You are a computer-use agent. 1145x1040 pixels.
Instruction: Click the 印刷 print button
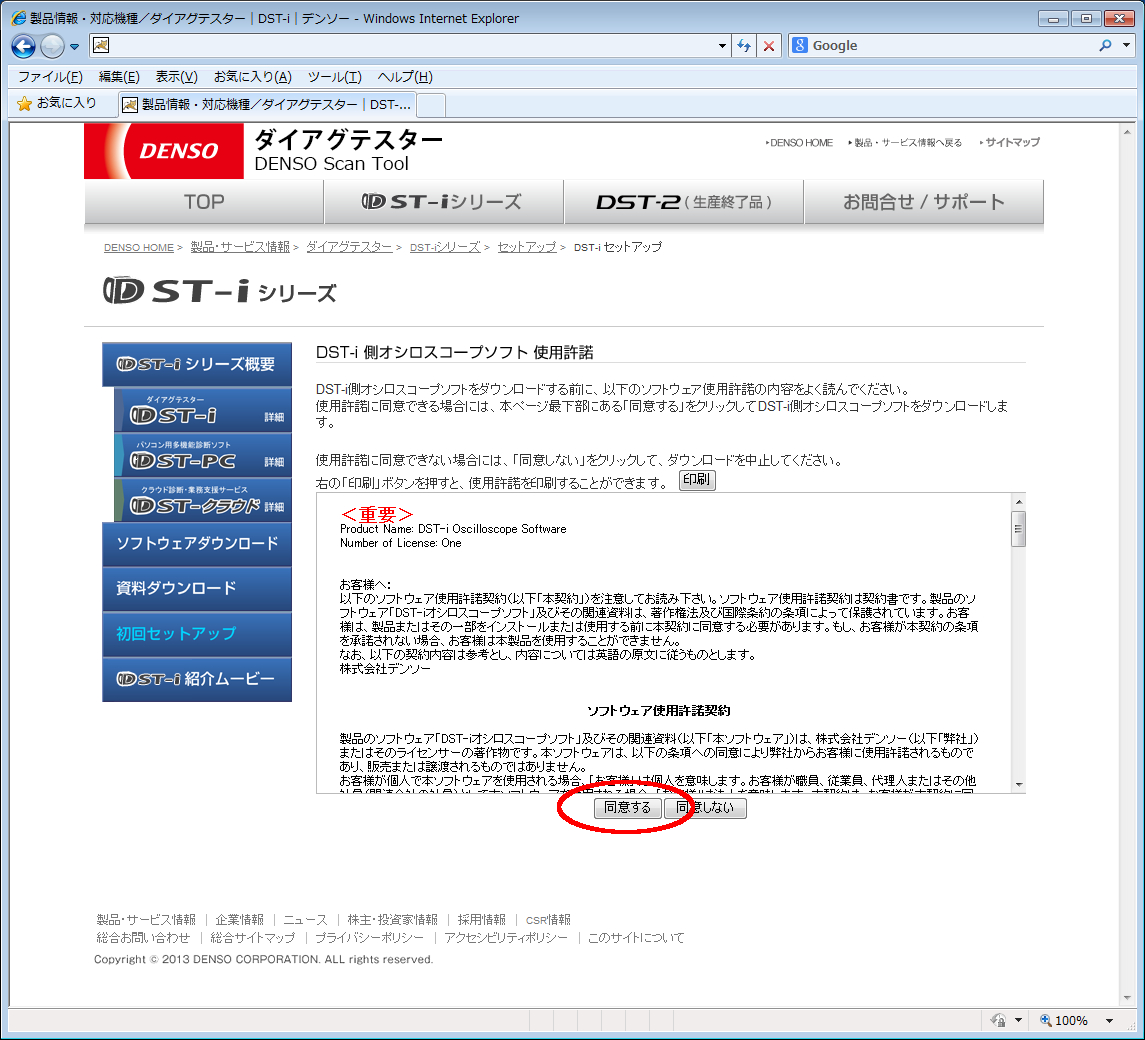[697, 480]
